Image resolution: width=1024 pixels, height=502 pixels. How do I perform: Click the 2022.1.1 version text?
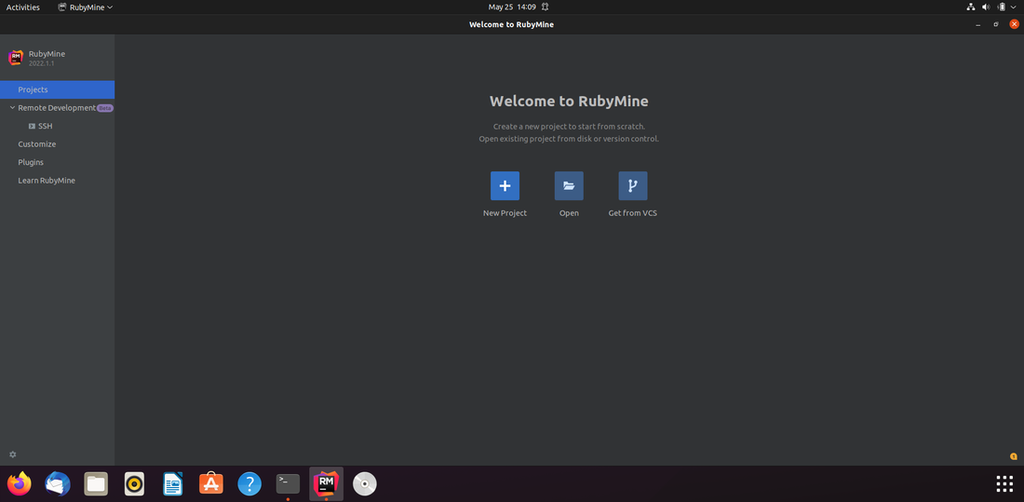(x=41, y=63)
